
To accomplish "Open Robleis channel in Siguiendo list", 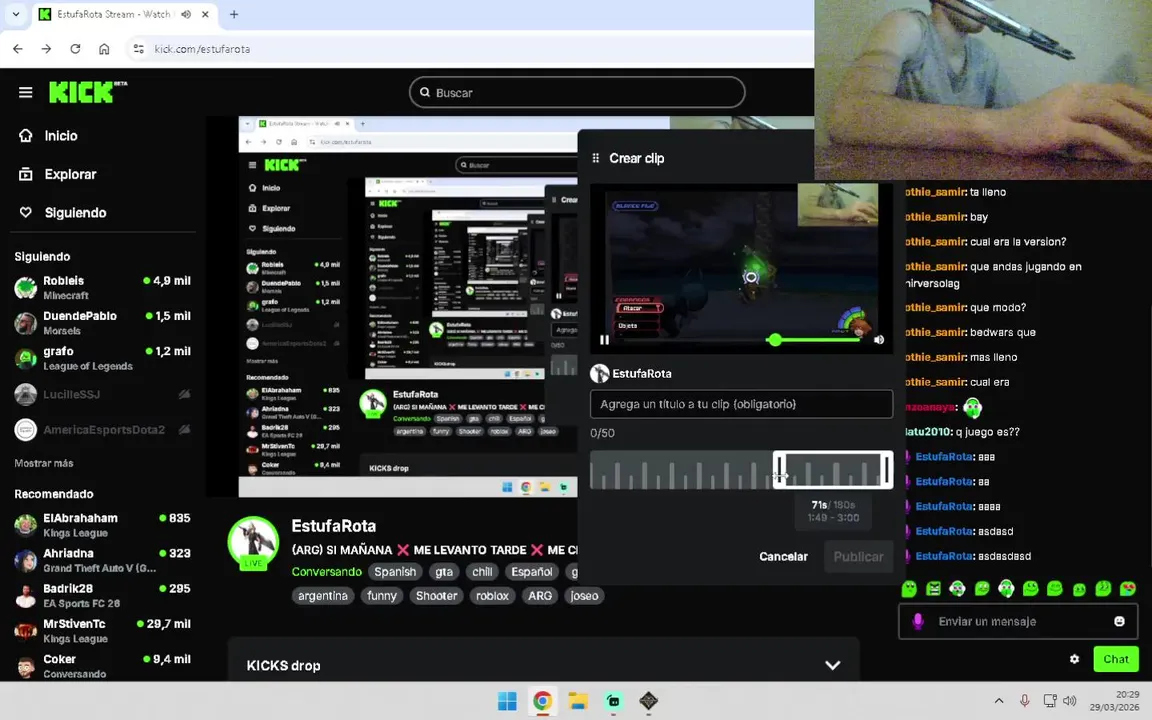I will (x=103, y=287).
